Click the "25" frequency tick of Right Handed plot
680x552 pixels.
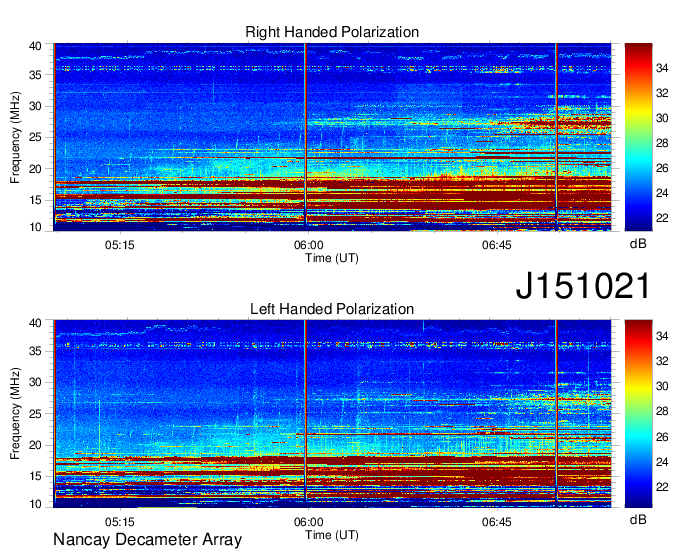[x=36, y=137]
